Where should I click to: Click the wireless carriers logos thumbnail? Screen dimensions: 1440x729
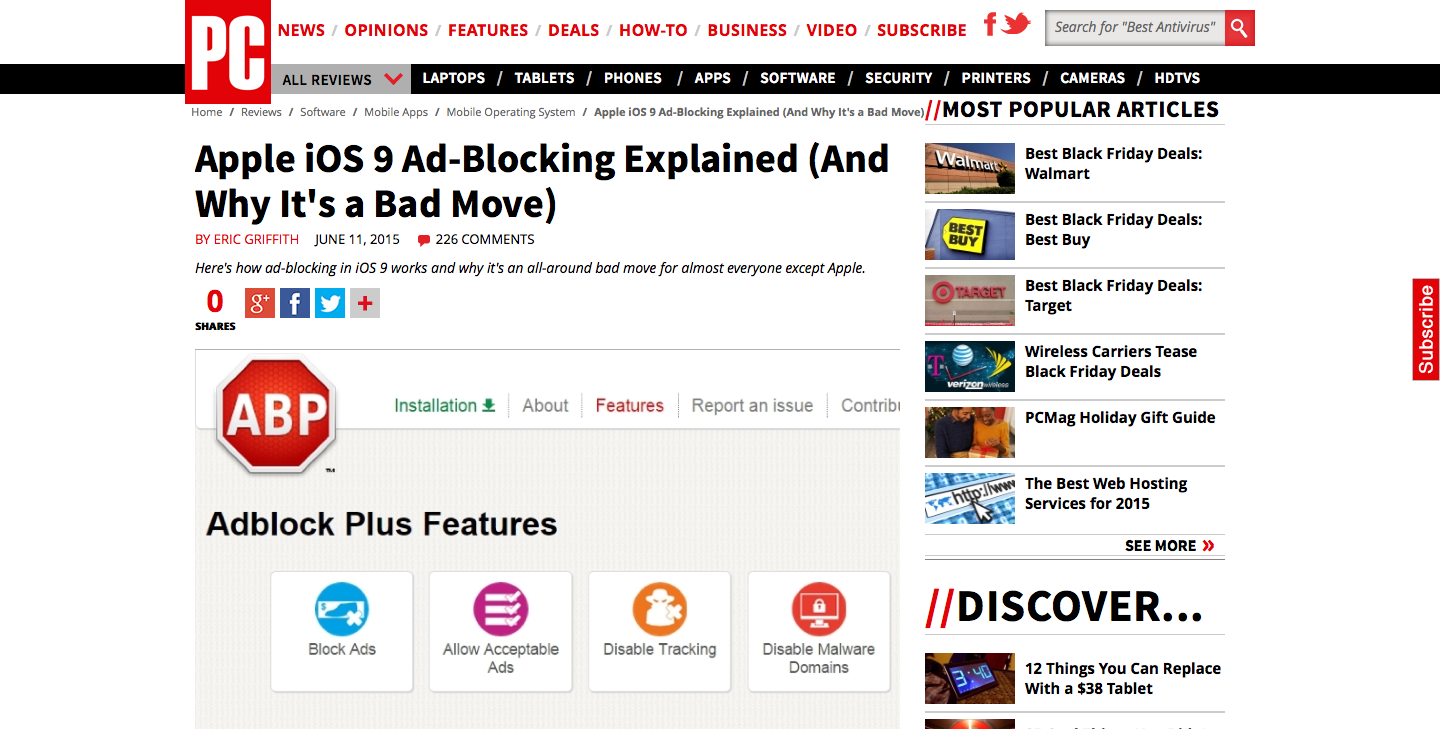pyautogui.click(x=970, y=366)
